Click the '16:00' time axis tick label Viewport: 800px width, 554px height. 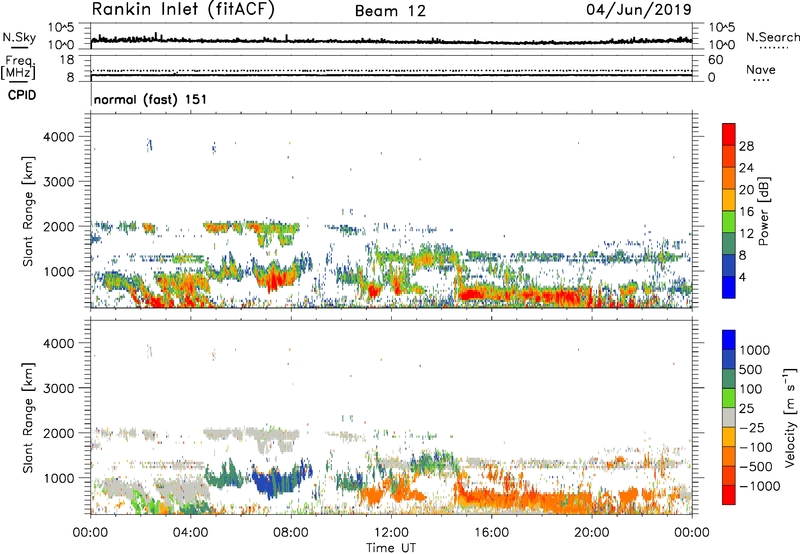pyautogui.click(x=491, y=533)
